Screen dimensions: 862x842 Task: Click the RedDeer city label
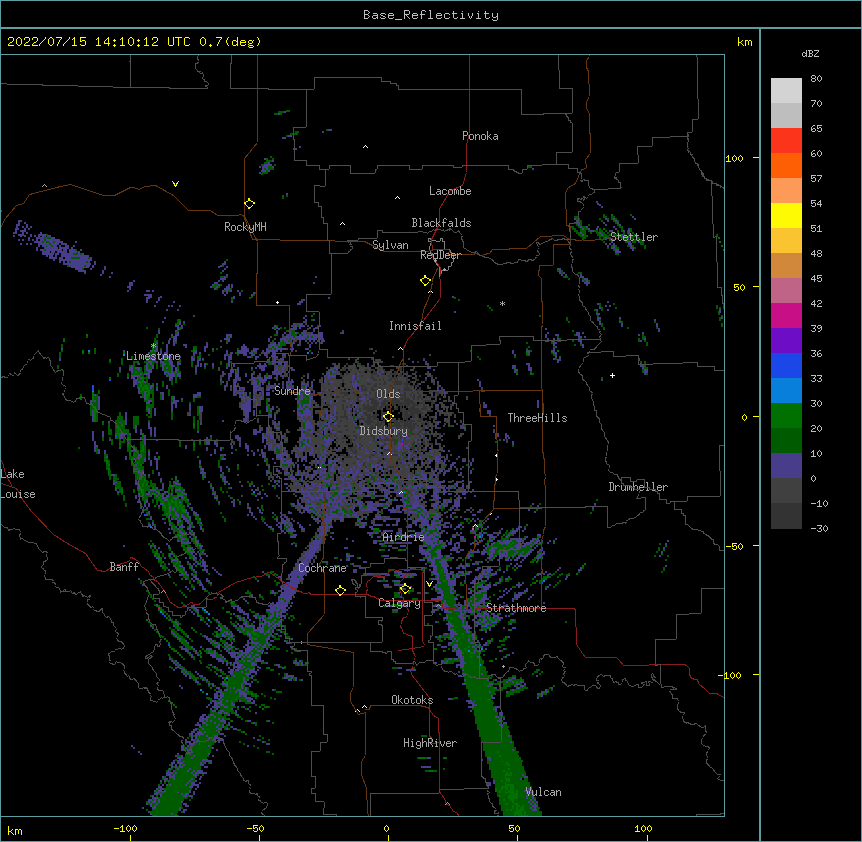pos(440,255)
